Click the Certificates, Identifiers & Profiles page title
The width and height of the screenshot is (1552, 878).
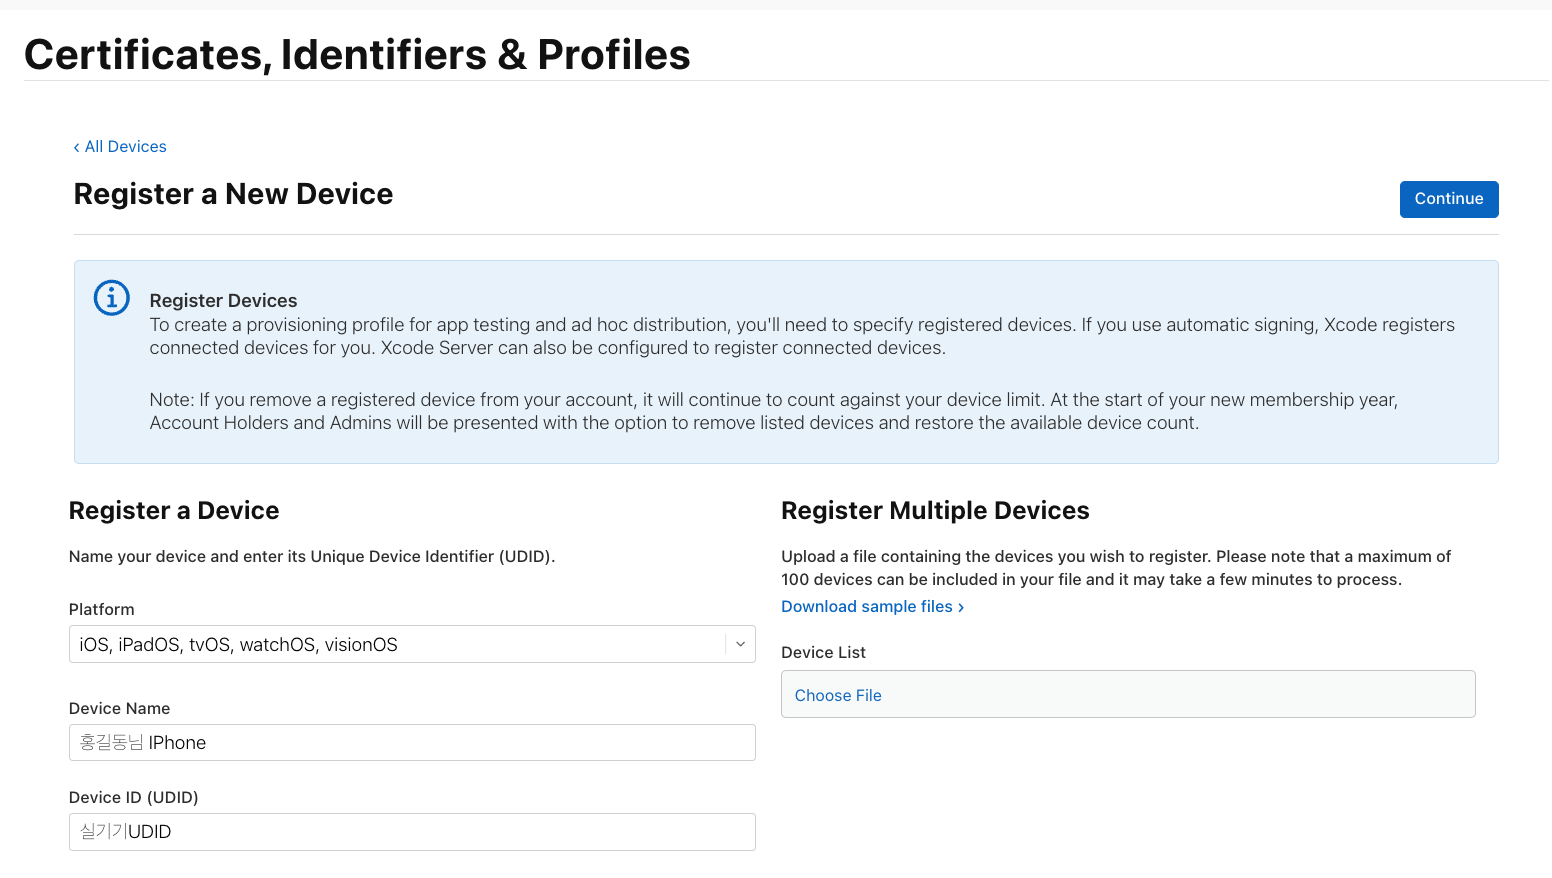(x=357, y=55)
